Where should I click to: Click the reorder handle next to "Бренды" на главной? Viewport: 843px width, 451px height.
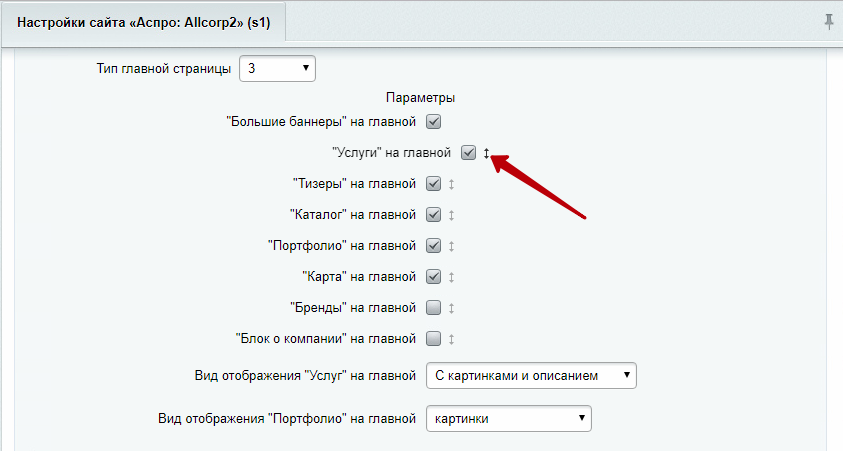452,309
